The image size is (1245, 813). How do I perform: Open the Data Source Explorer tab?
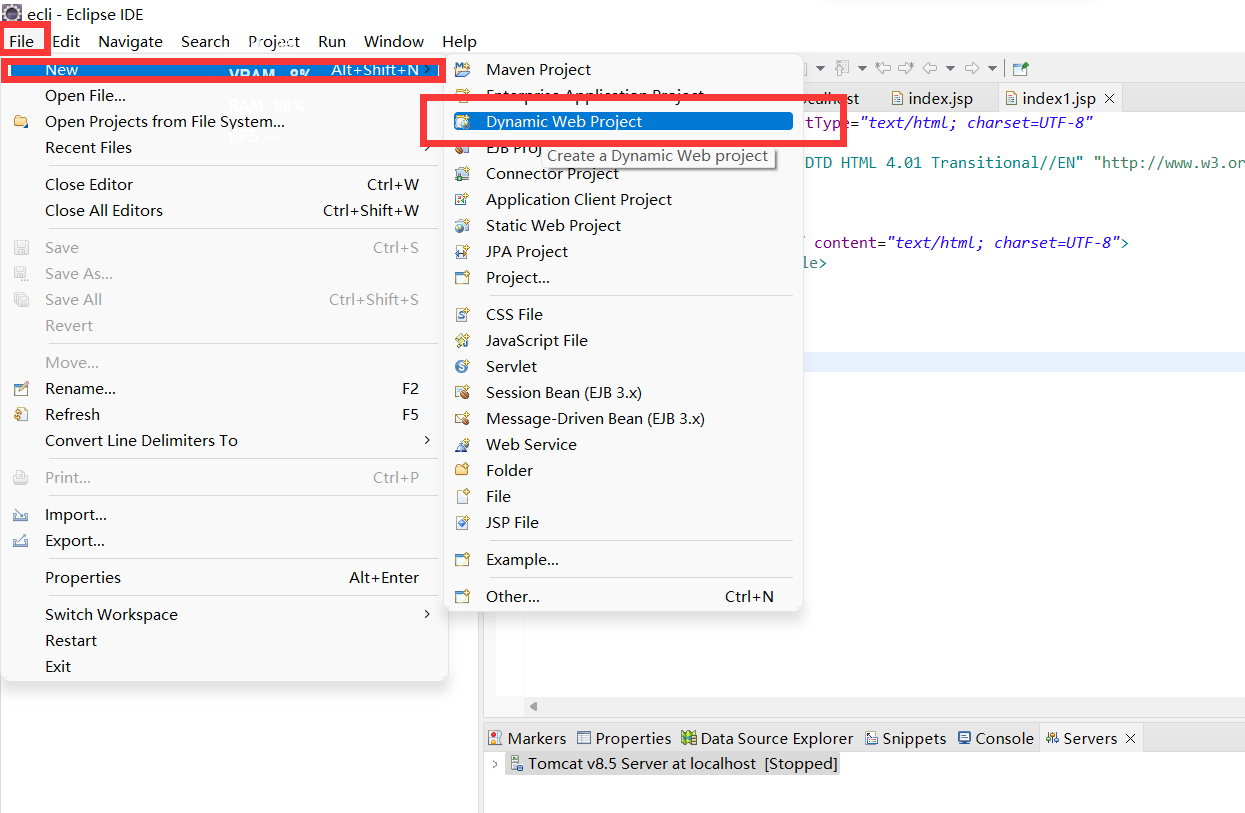767,738
